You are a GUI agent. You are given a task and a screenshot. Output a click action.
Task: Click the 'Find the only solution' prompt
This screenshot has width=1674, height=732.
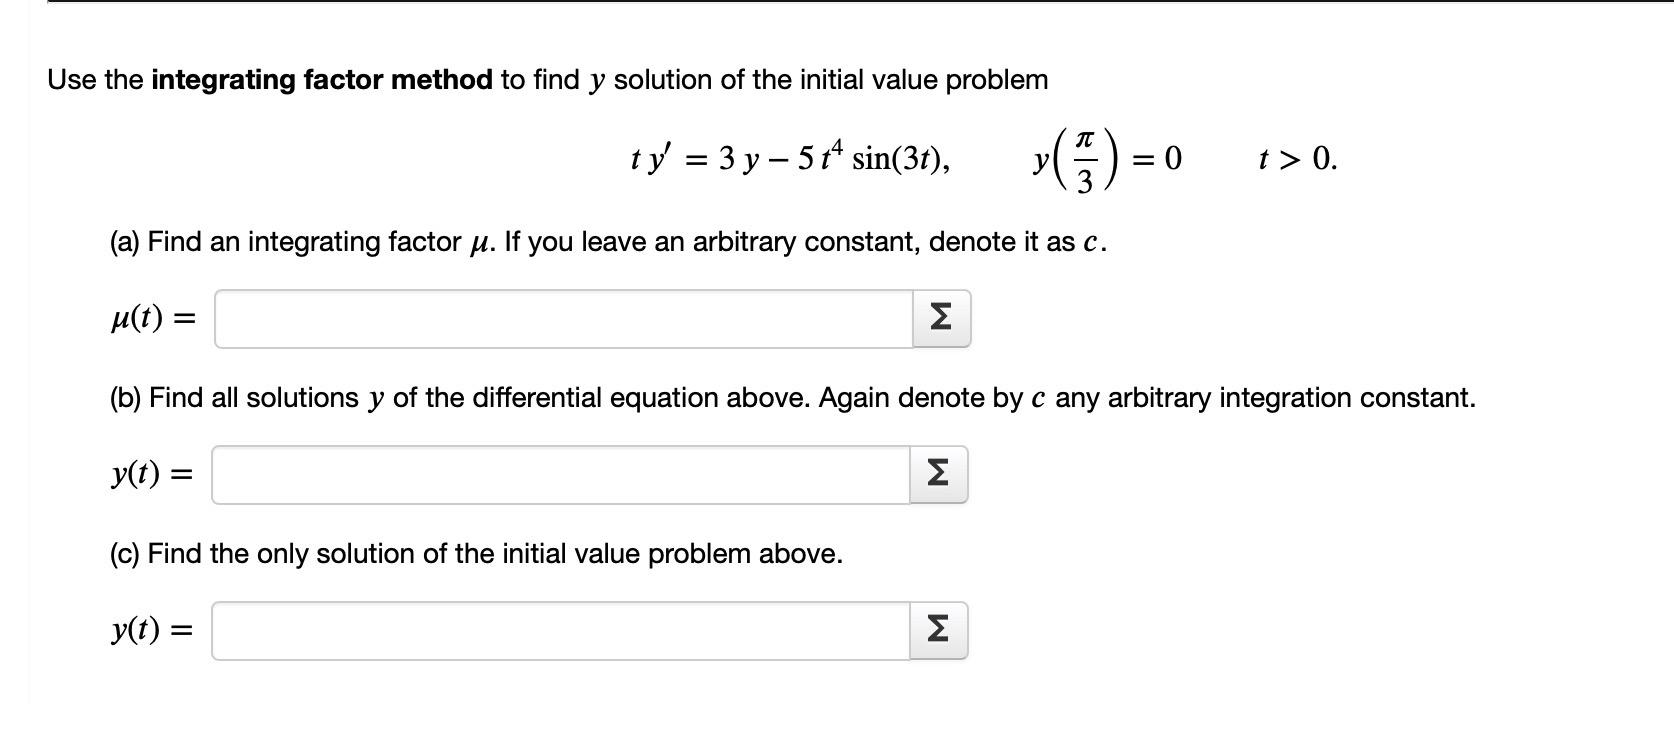coord(475,553)
